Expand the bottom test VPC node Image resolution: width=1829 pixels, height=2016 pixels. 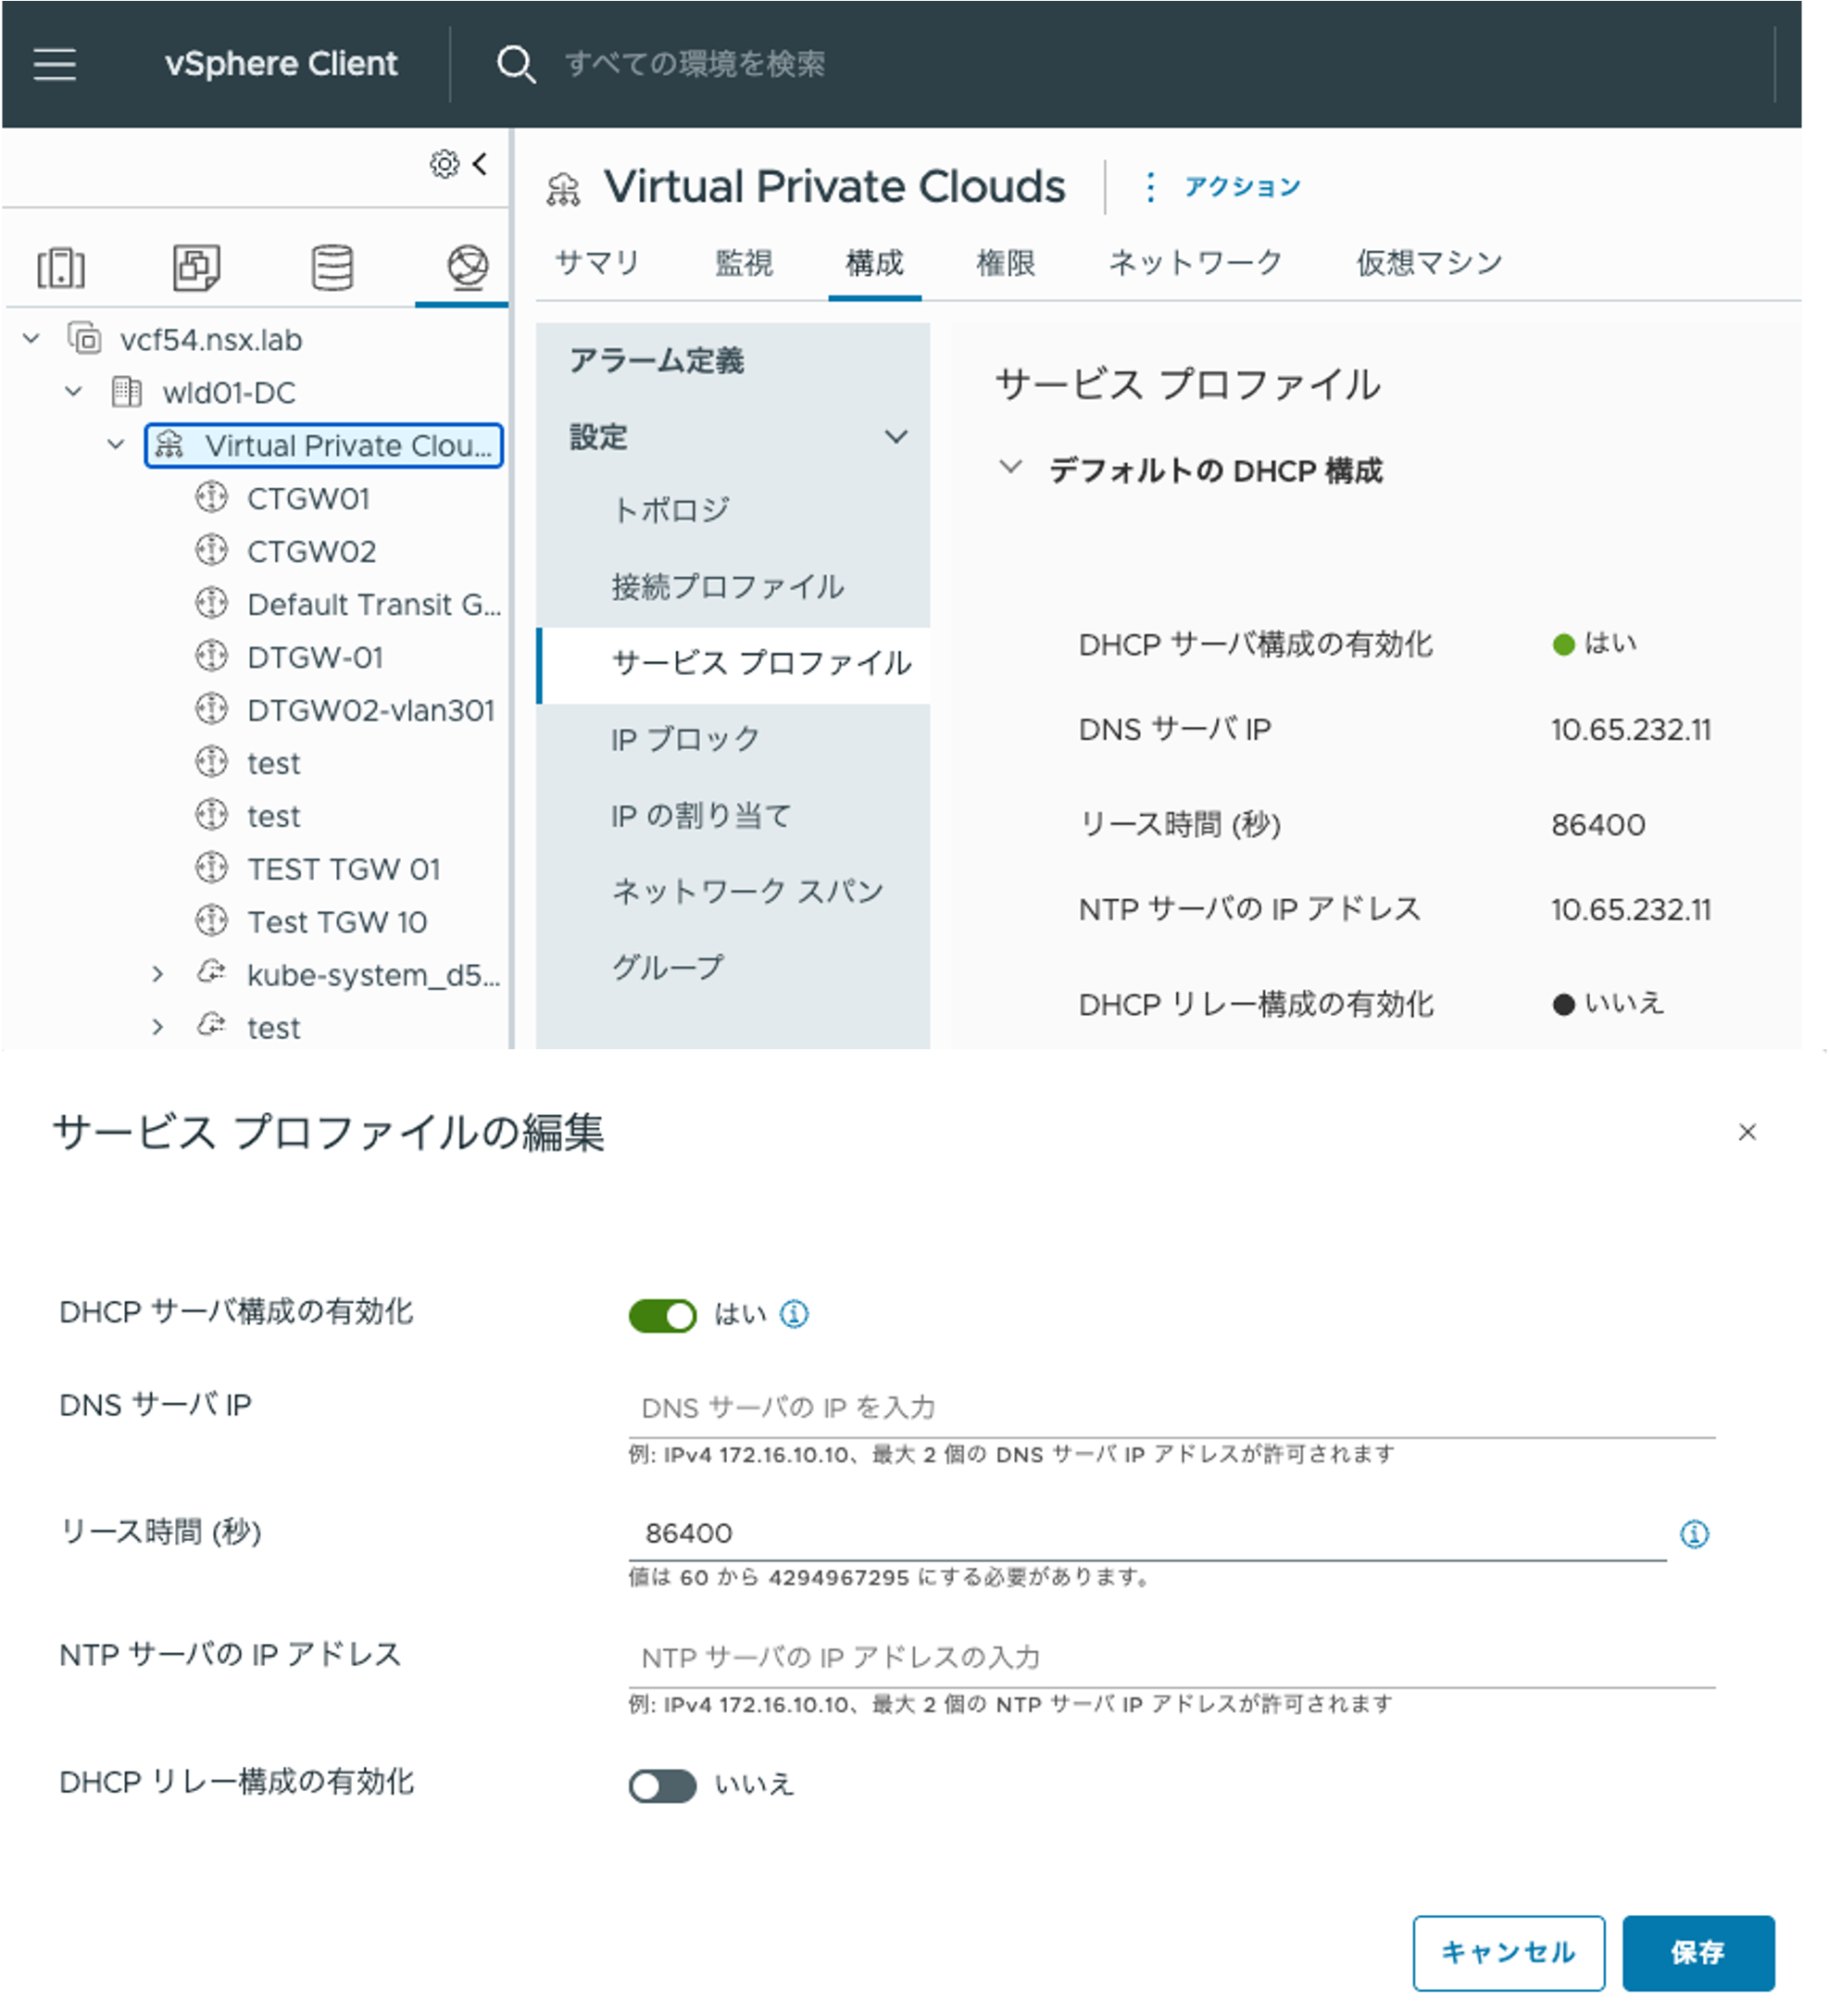158,1027
